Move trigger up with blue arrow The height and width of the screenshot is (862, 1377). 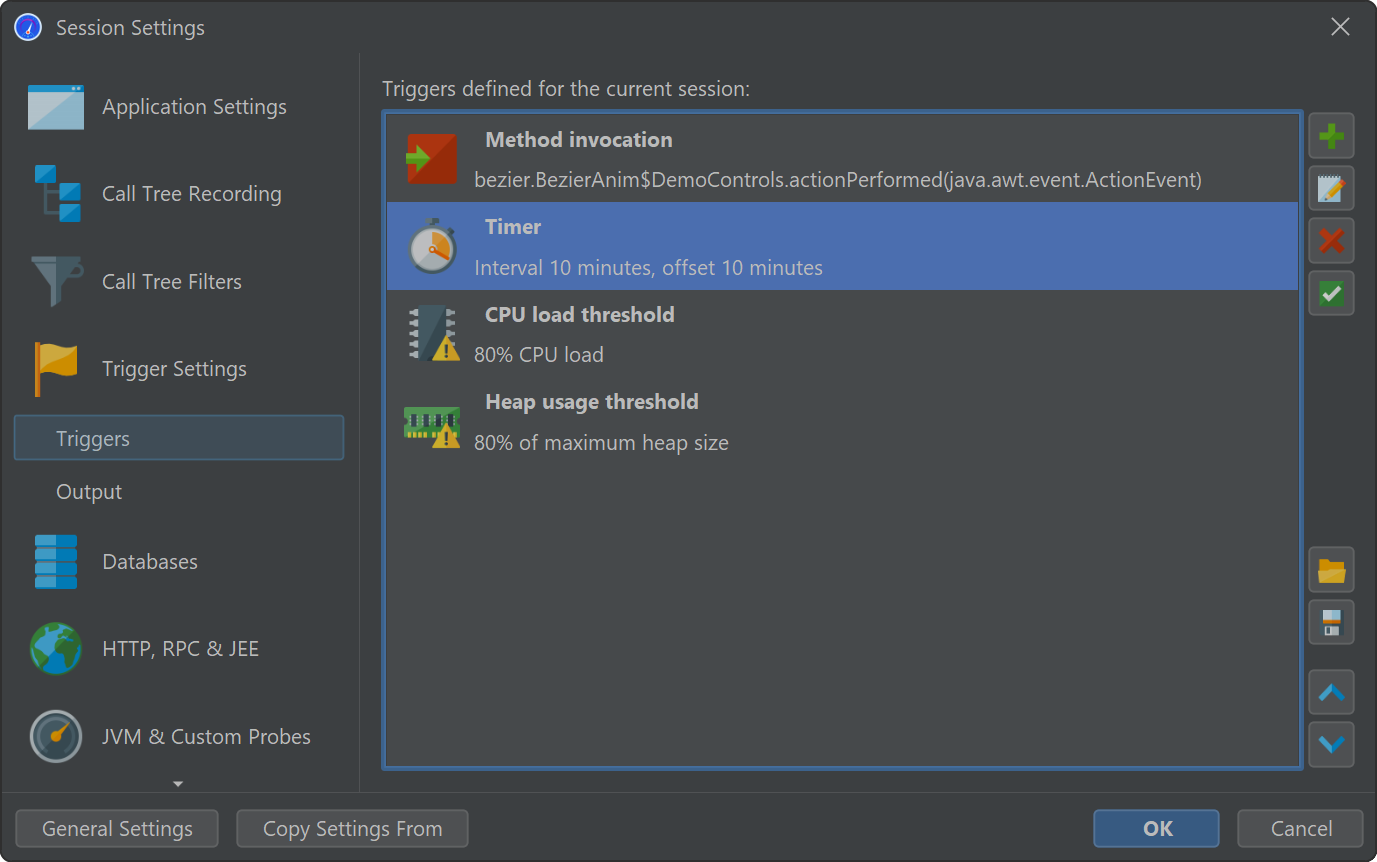(x=1331, y=692)
